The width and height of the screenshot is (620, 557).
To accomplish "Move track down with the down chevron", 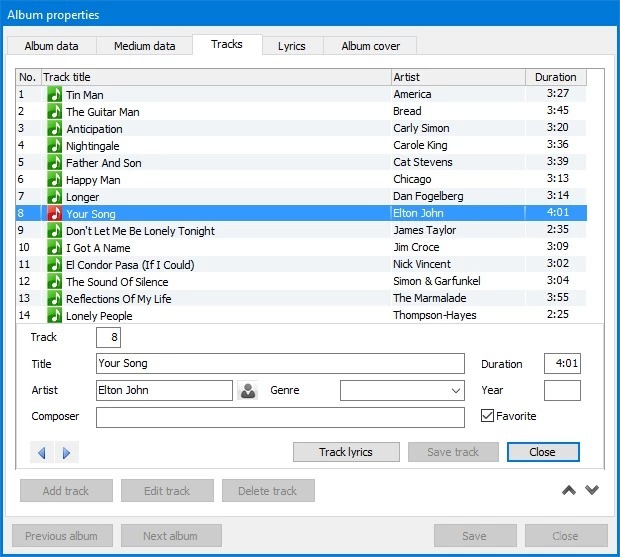I will click(592, 490).
